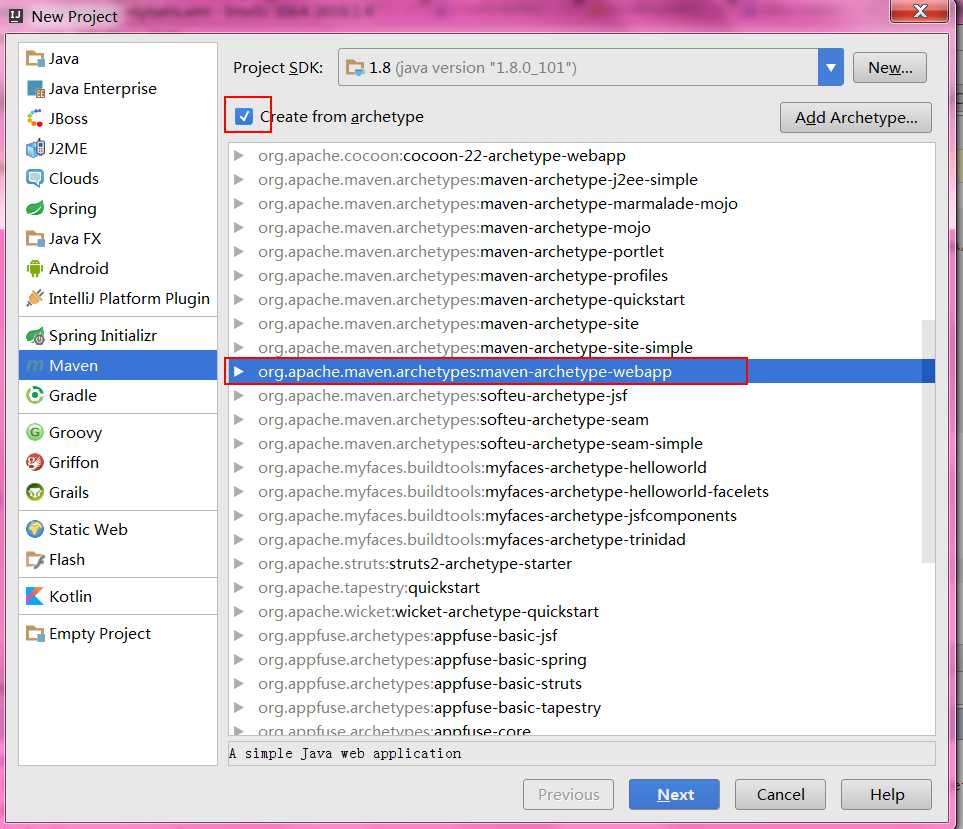Screen dimensions: 963x829
Task: Close the New Project dialog
Action: (x=919, y=11)
